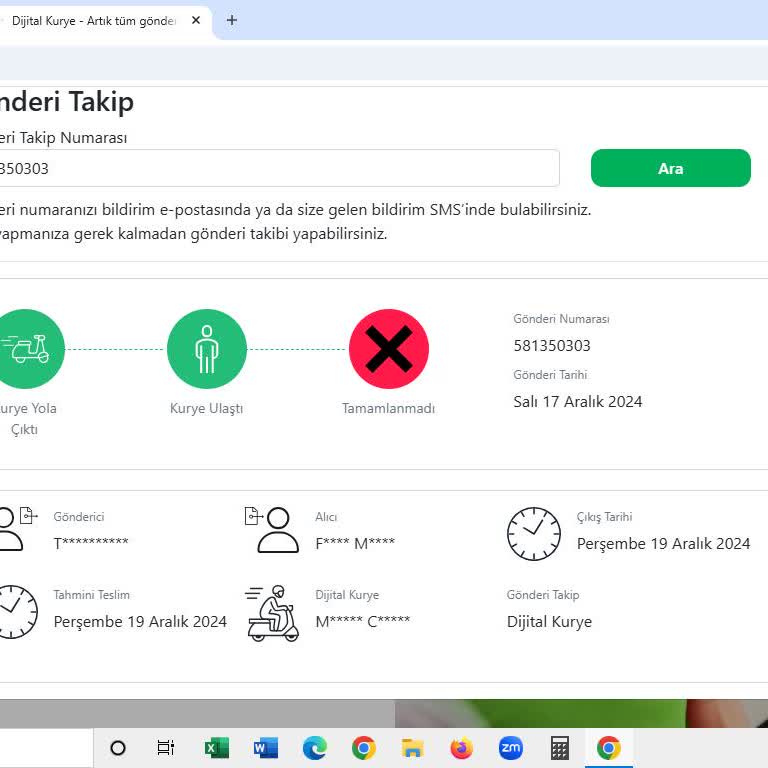Open Task View on the taskbar
Image resolution: width=768 pixels, height=768 pixels.
click(166, 748)
